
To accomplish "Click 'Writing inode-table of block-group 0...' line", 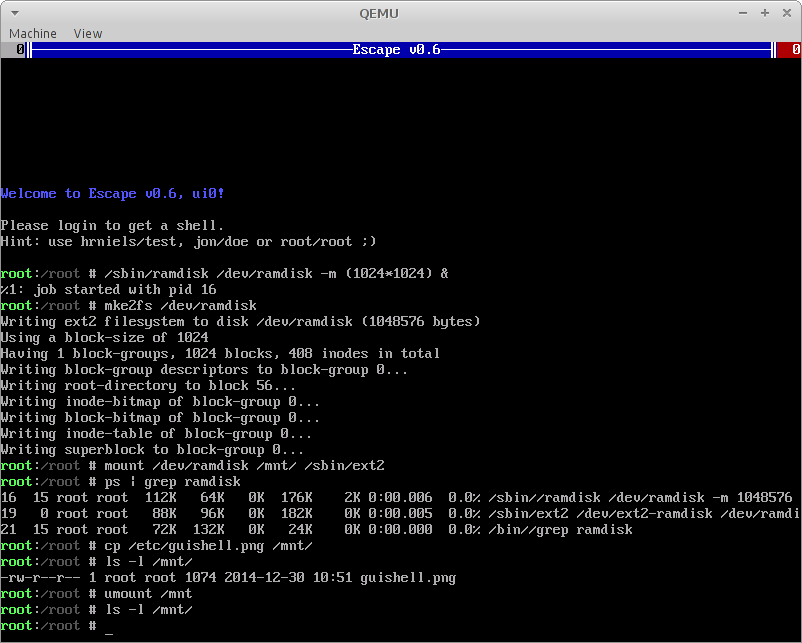I will click(x=156, y=434).
